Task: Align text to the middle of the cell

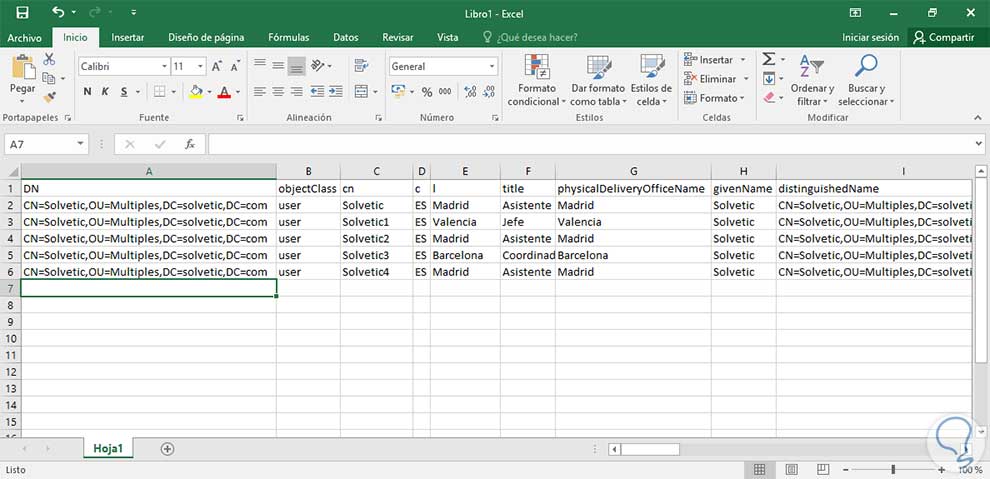Action: [x=278, y=66]
